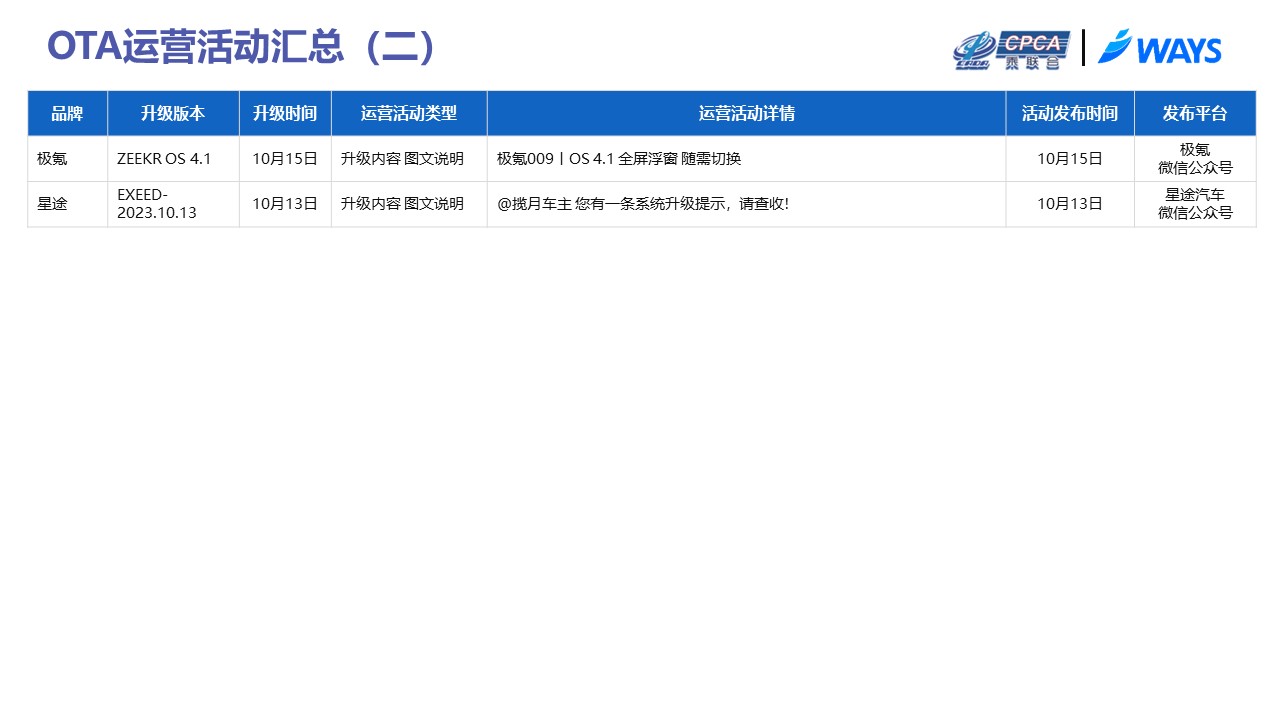This screenshot has height=720, width=1280.
Task: Click 升级内容 图文说明 in the 极氪 row
Action: (409, 158)
